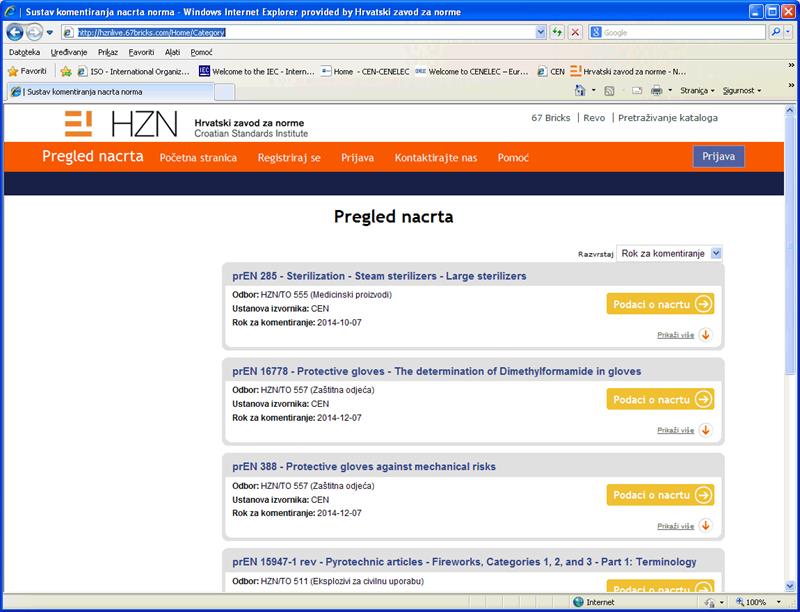The width and height of the screenshot is (800, 612).
Task: Open the zoom level dropdown arrow
Action: point(778,602)
